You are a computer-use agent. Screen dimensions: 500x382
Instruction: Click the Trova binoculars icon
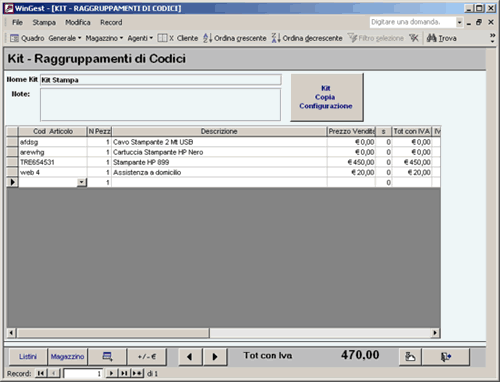[431, 38]
